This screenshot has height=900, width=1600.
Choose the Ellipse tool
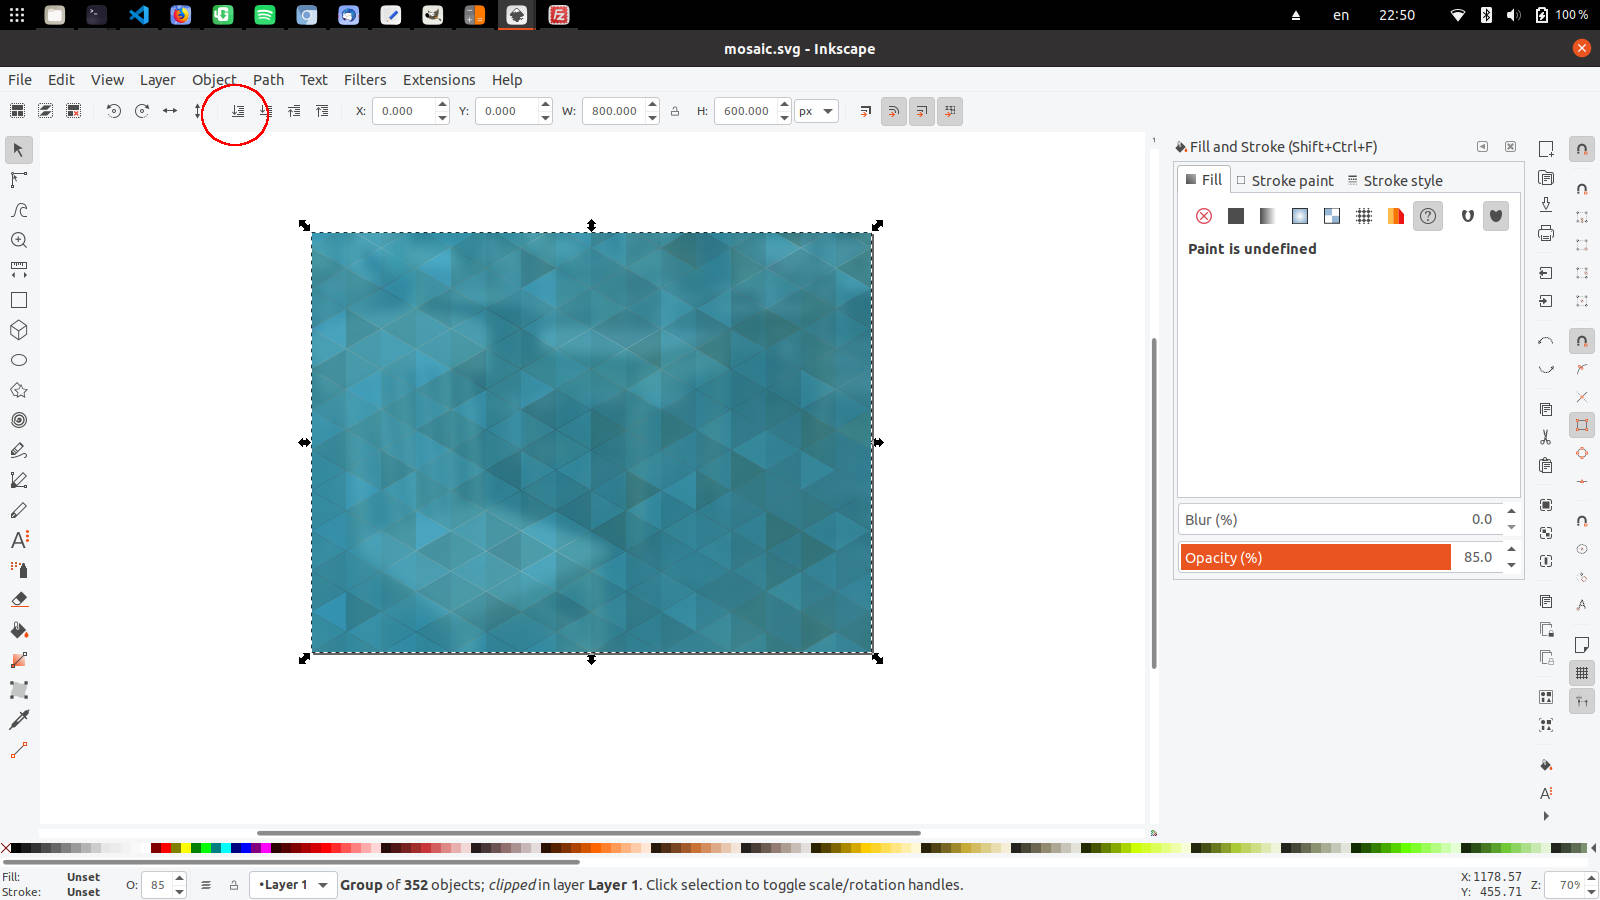(x=18, y=360)
